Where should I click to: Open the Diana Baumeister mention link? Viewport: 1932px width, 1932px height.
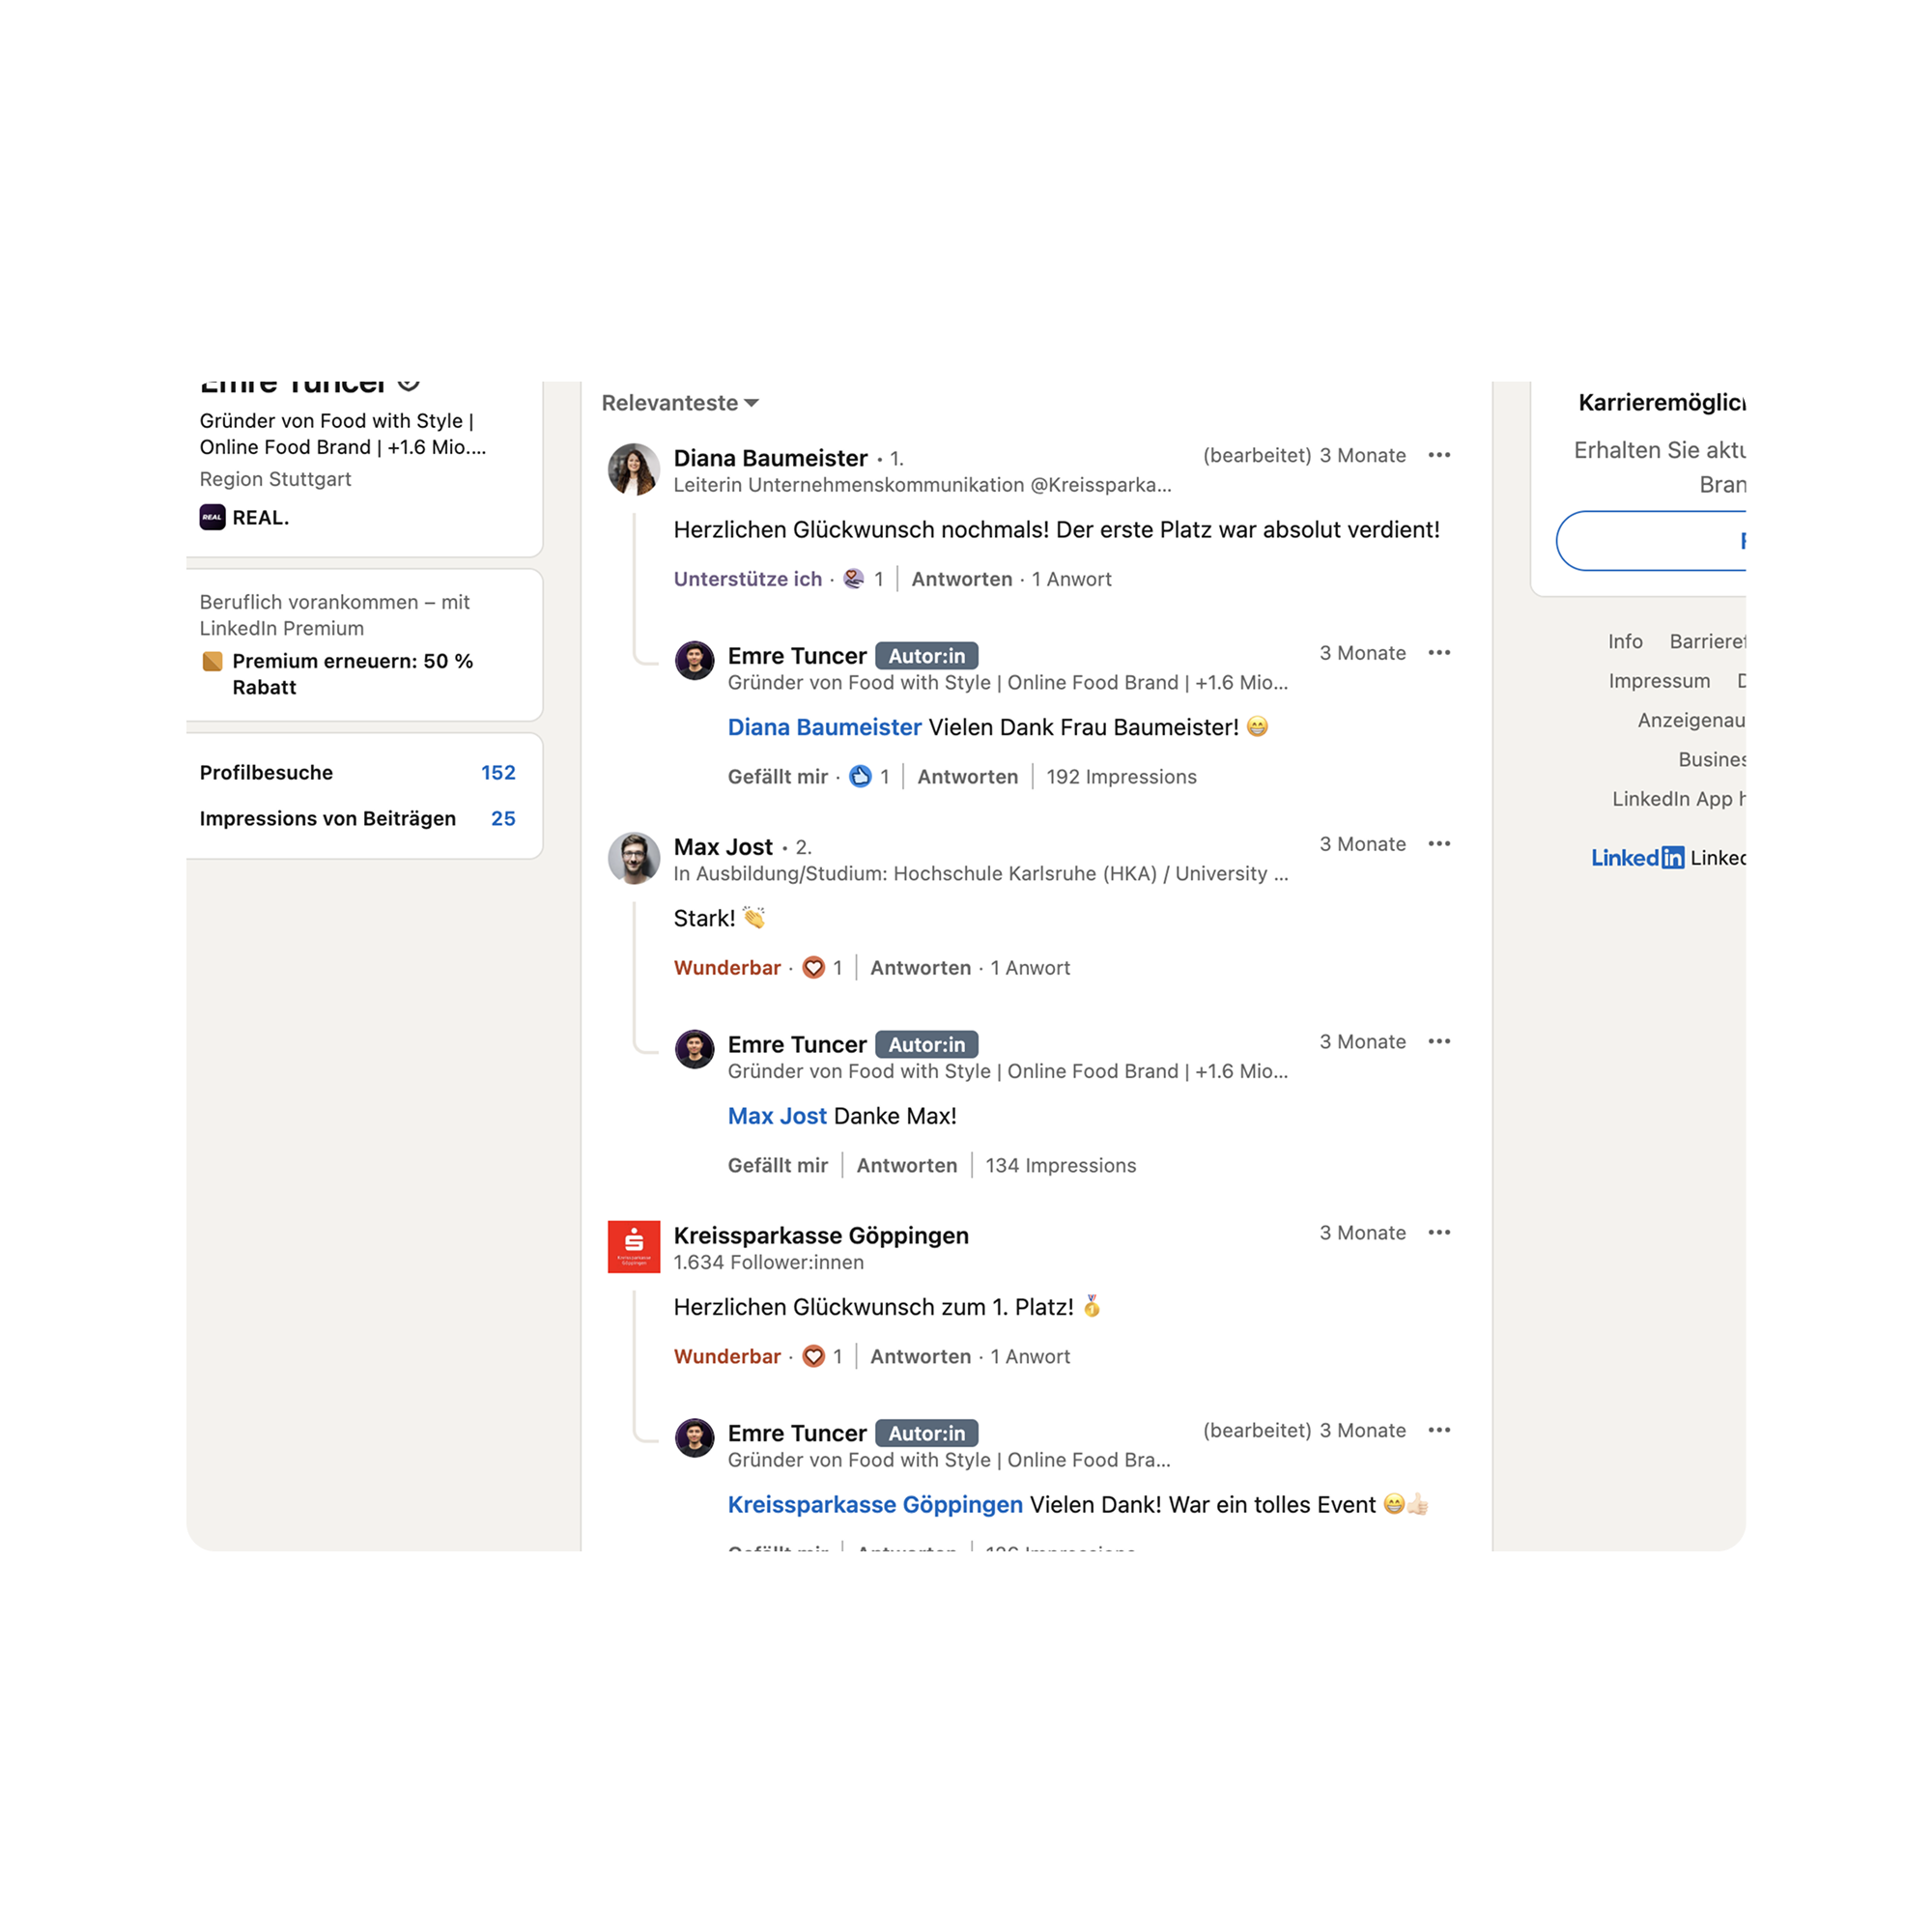pyautogui.click(x=825, y=727)
